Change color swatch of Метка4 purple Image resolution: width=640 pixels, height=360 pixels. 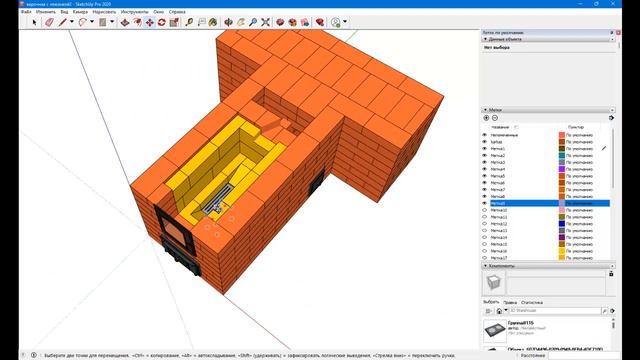[x=562, y=169]
